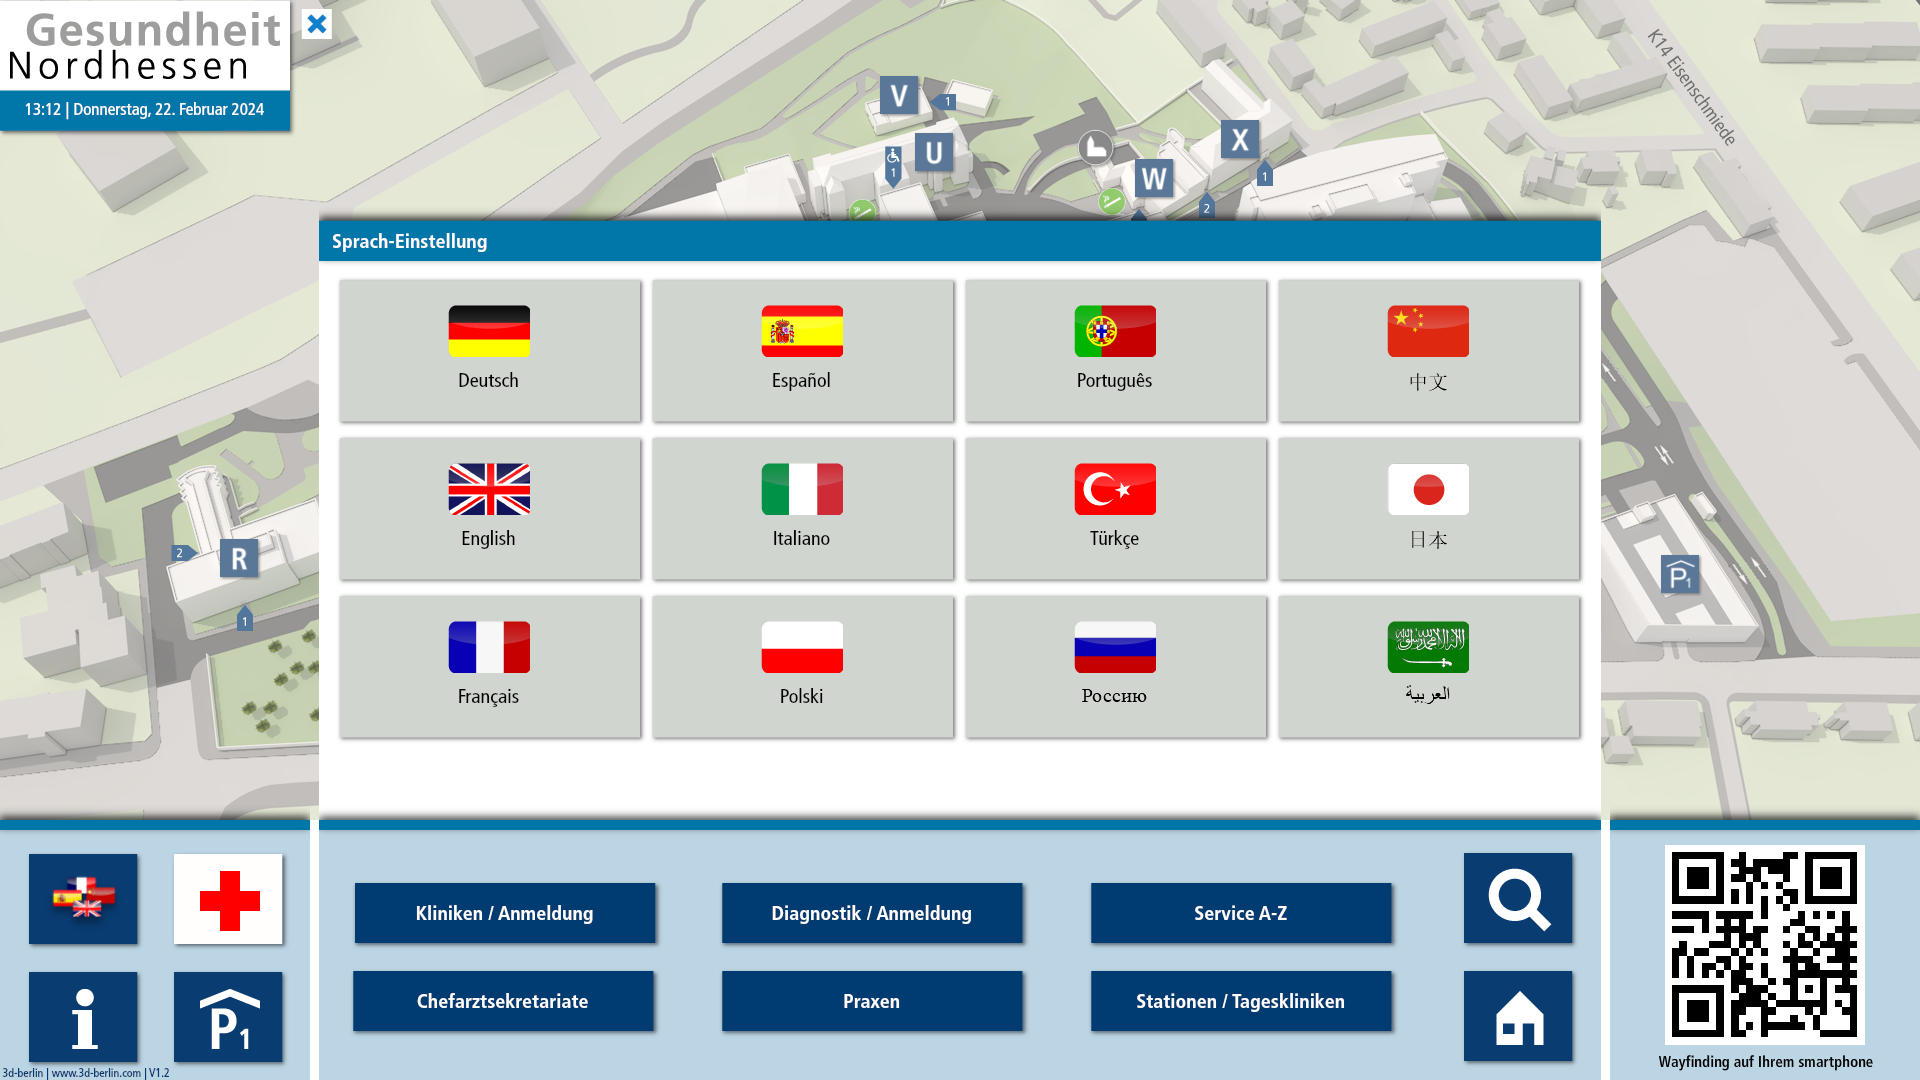
Task: Select the red cross emergency icon
Action: coord(228,899)
